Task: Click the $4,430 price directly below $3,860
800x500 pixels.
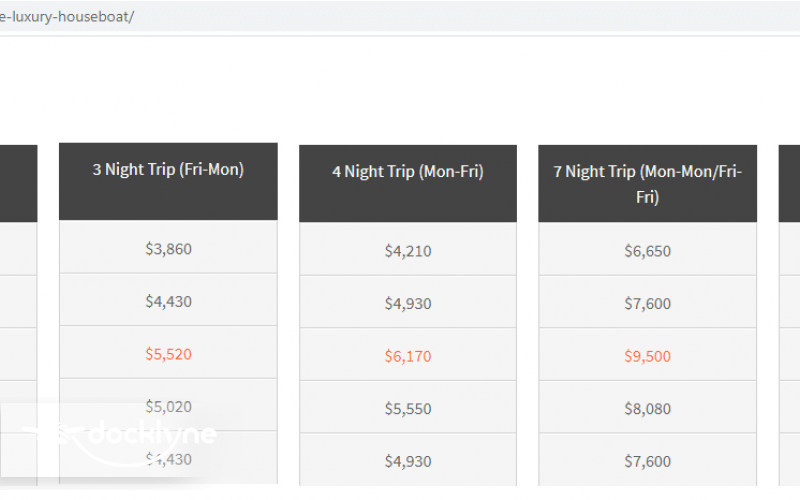Action: coord(168,301)
